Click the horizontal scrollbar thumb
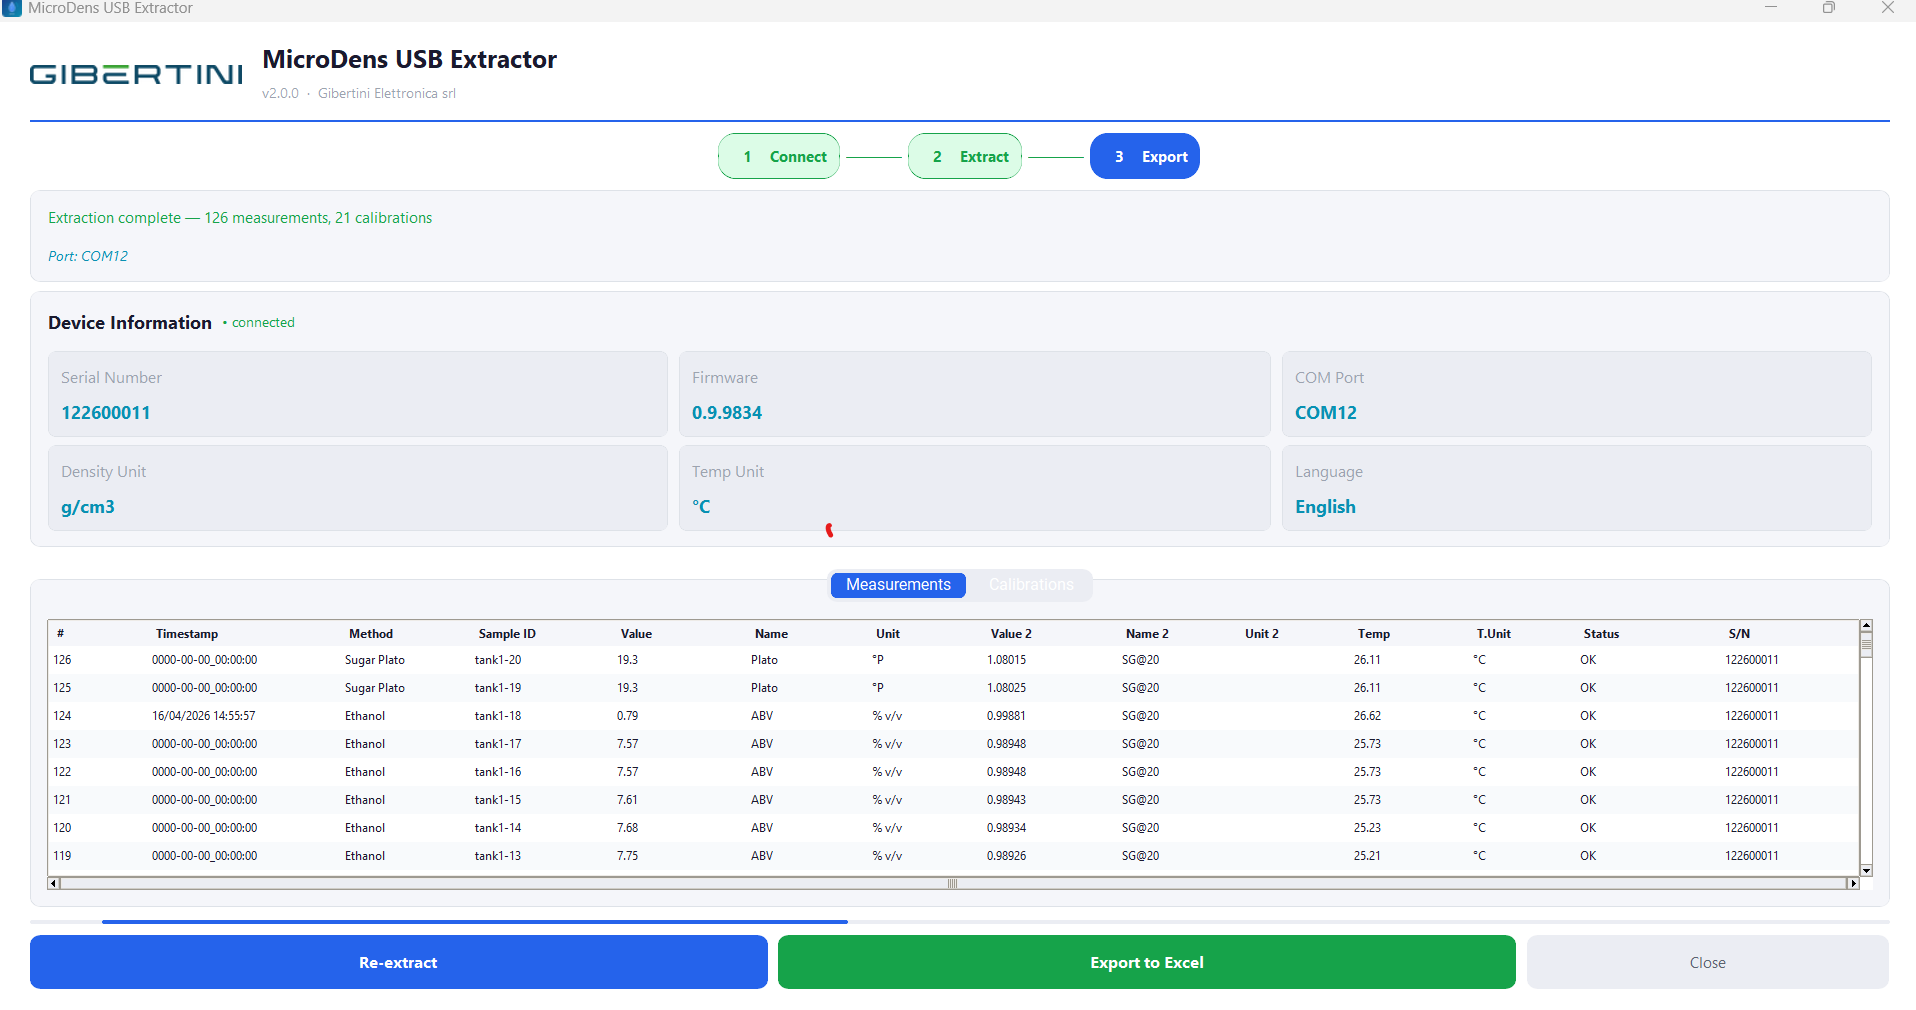The width and height of the screenshot is (1916, 1010). tap(953, 883)
